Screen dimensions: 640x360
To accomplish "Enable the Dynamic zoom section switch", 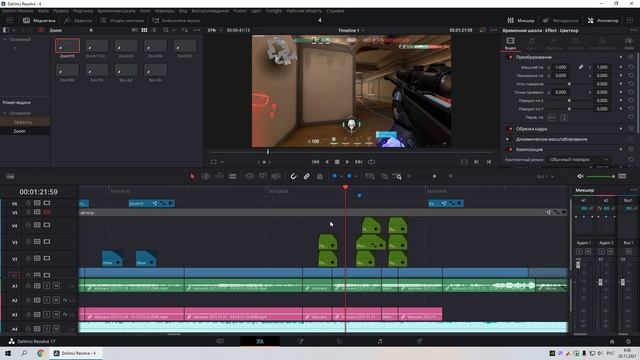I will (x=509, y=139).
